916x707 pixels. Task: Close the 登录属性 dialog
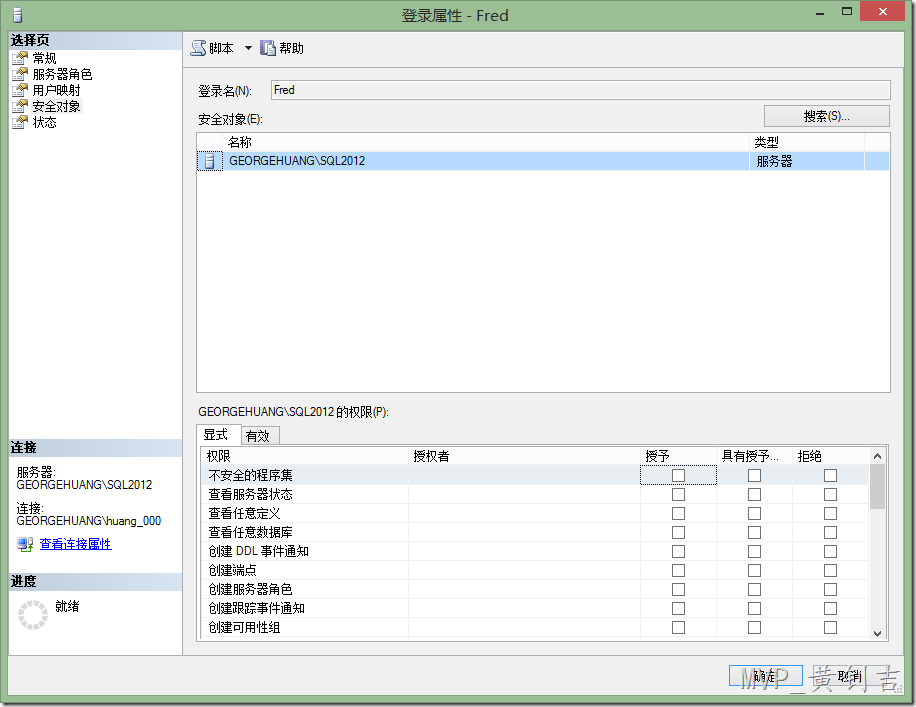(883, 12)
